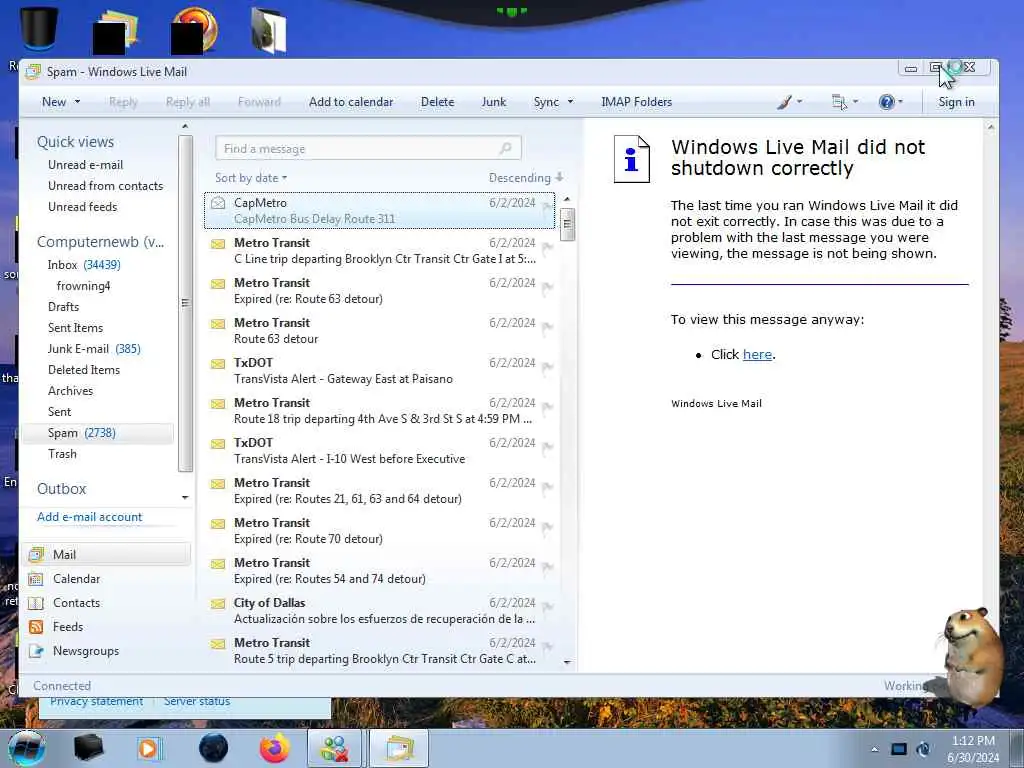Open Inbox folder
The width and height of the screenshot is (1024, 768).
[84, 264]
